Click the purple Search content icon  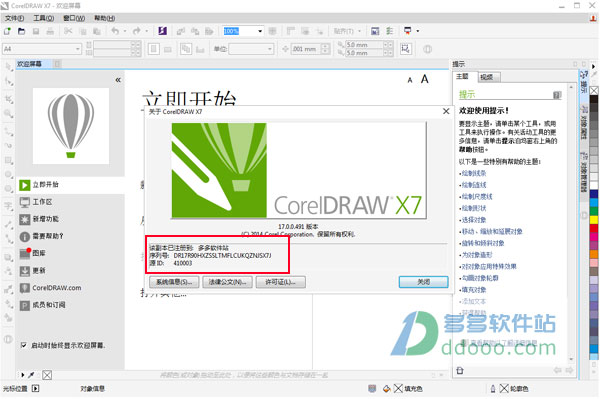[163, 31]
